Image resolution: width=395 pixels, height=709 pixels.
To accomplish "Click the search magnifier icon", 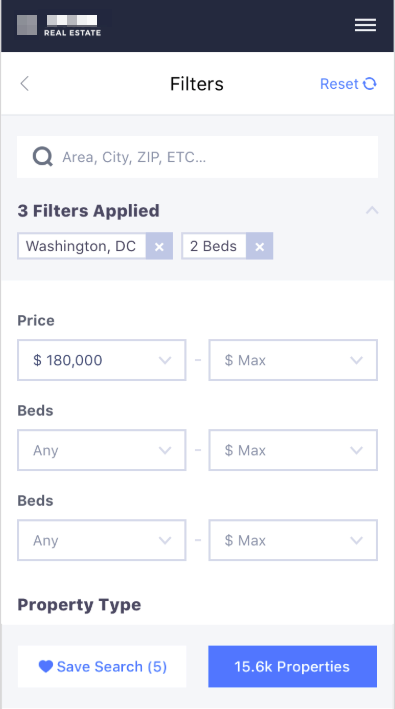I will [x=42, y=157].
